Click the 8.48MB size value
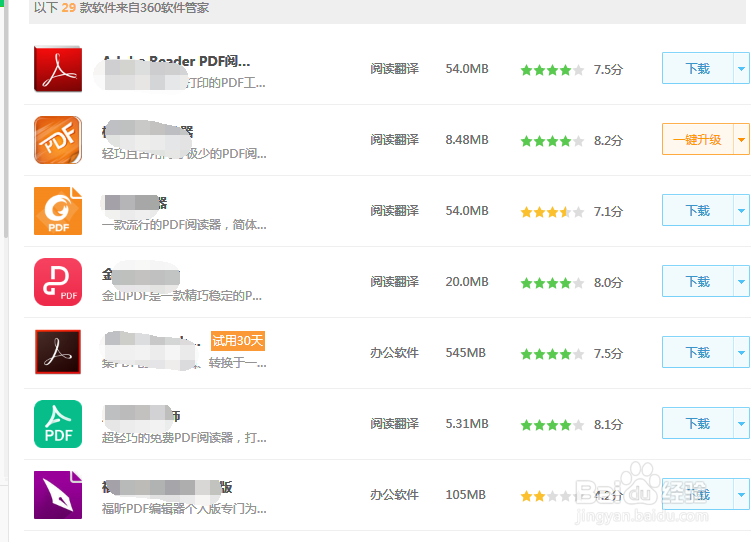 (467, 139)
